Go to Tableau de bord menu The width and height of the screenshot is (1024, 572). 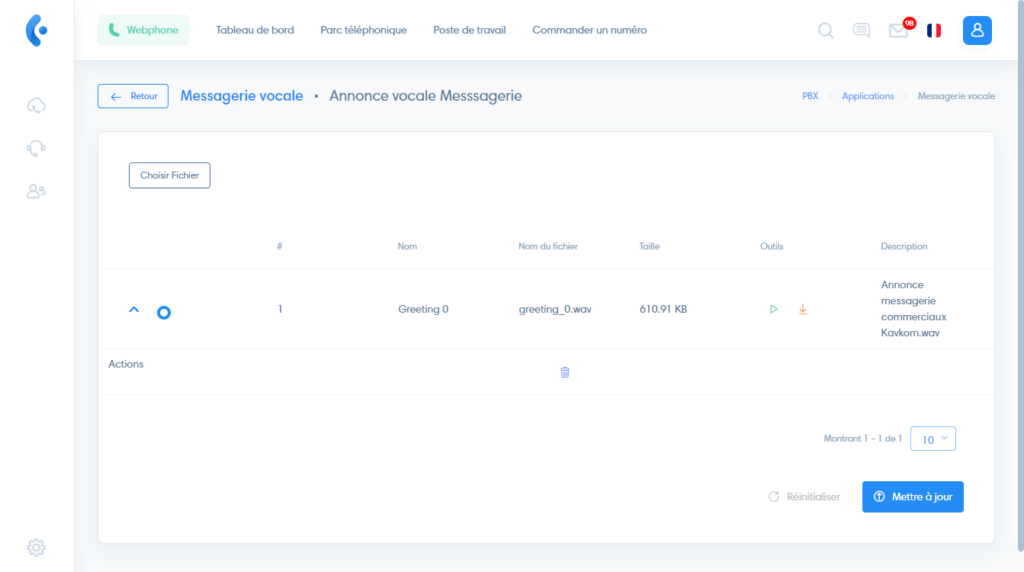(255, 30)
